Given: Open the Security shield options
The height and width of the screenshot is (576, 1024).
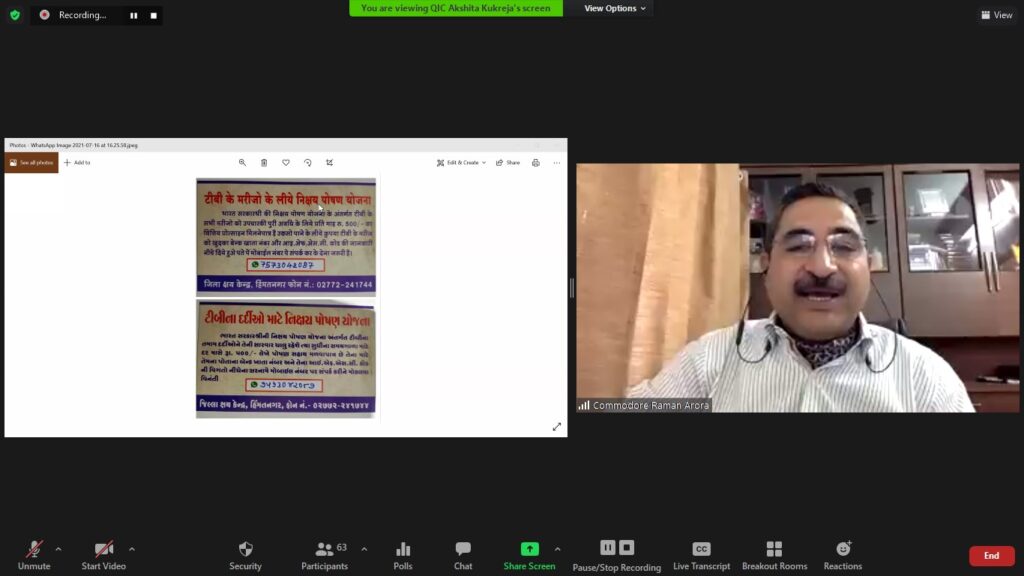Looking at the screenshot, I should click(x=245, y=555).
